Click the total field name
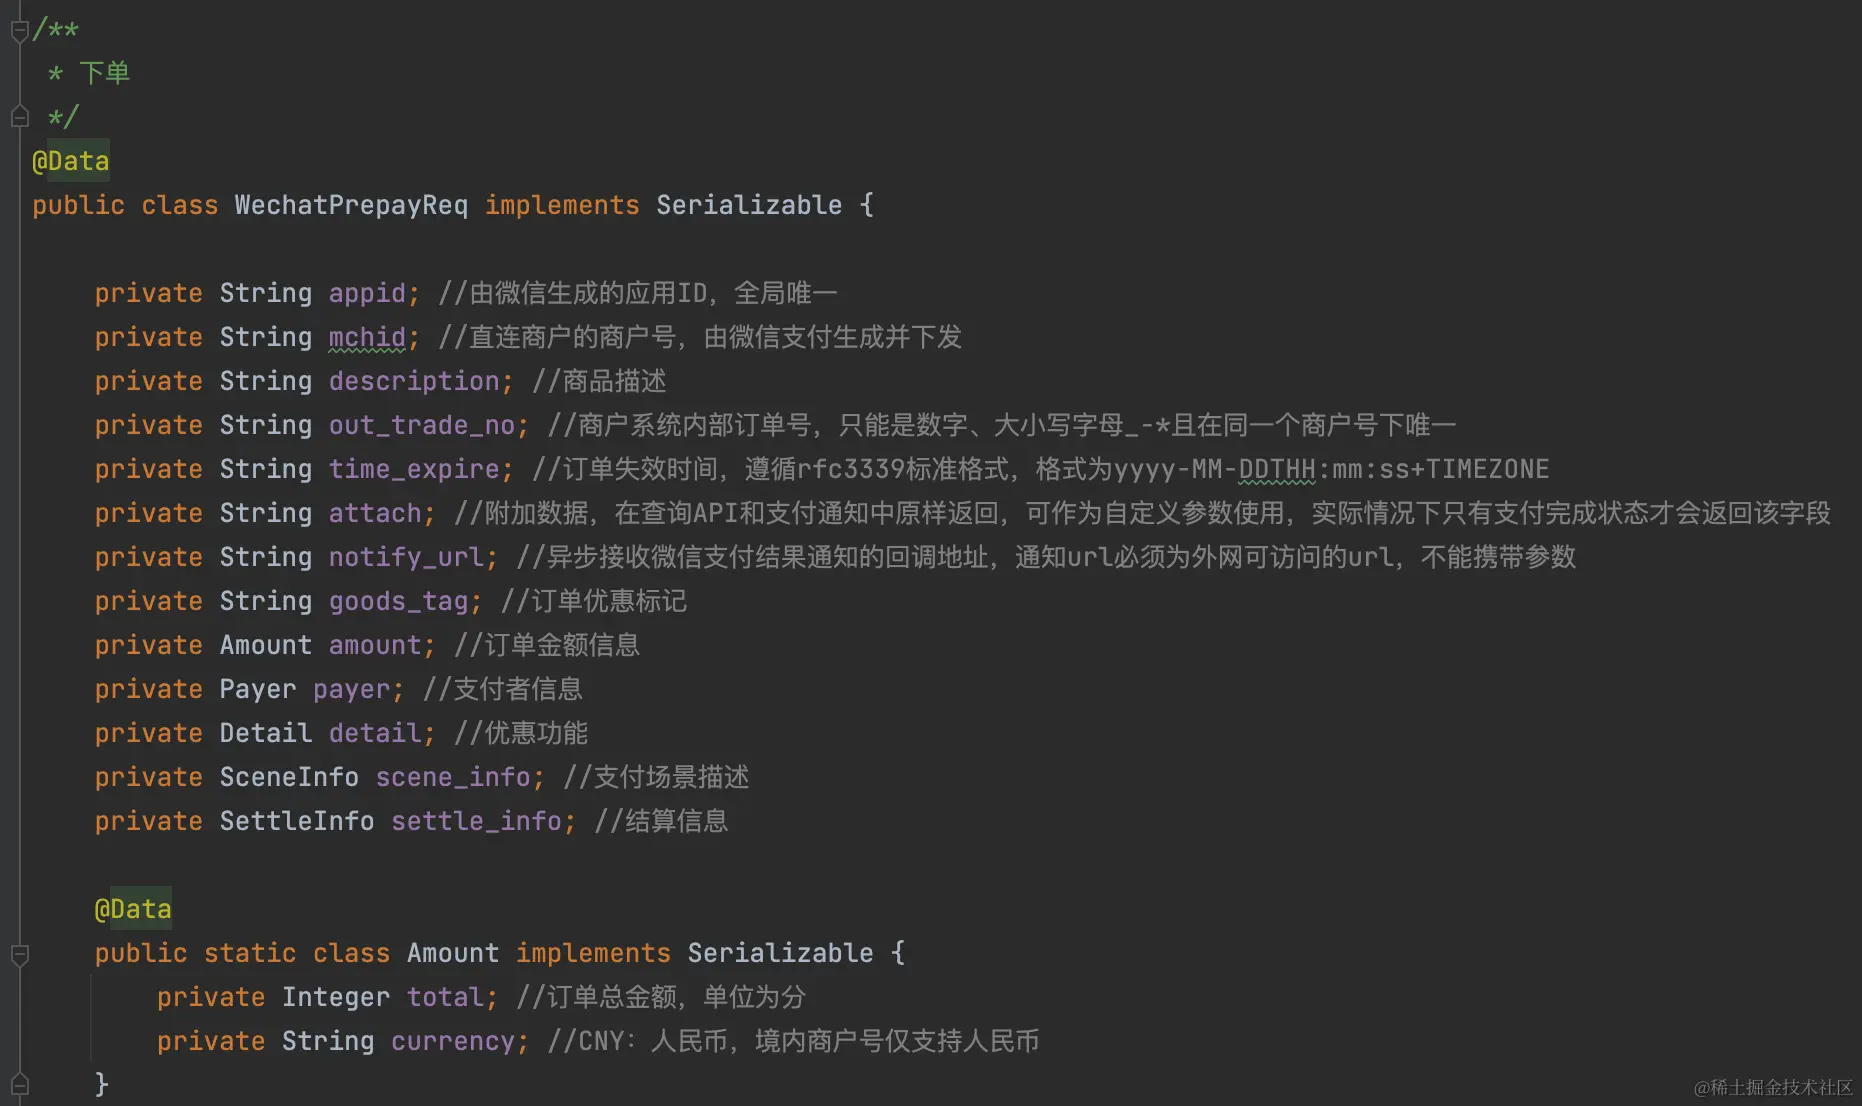 pos(445,997)
